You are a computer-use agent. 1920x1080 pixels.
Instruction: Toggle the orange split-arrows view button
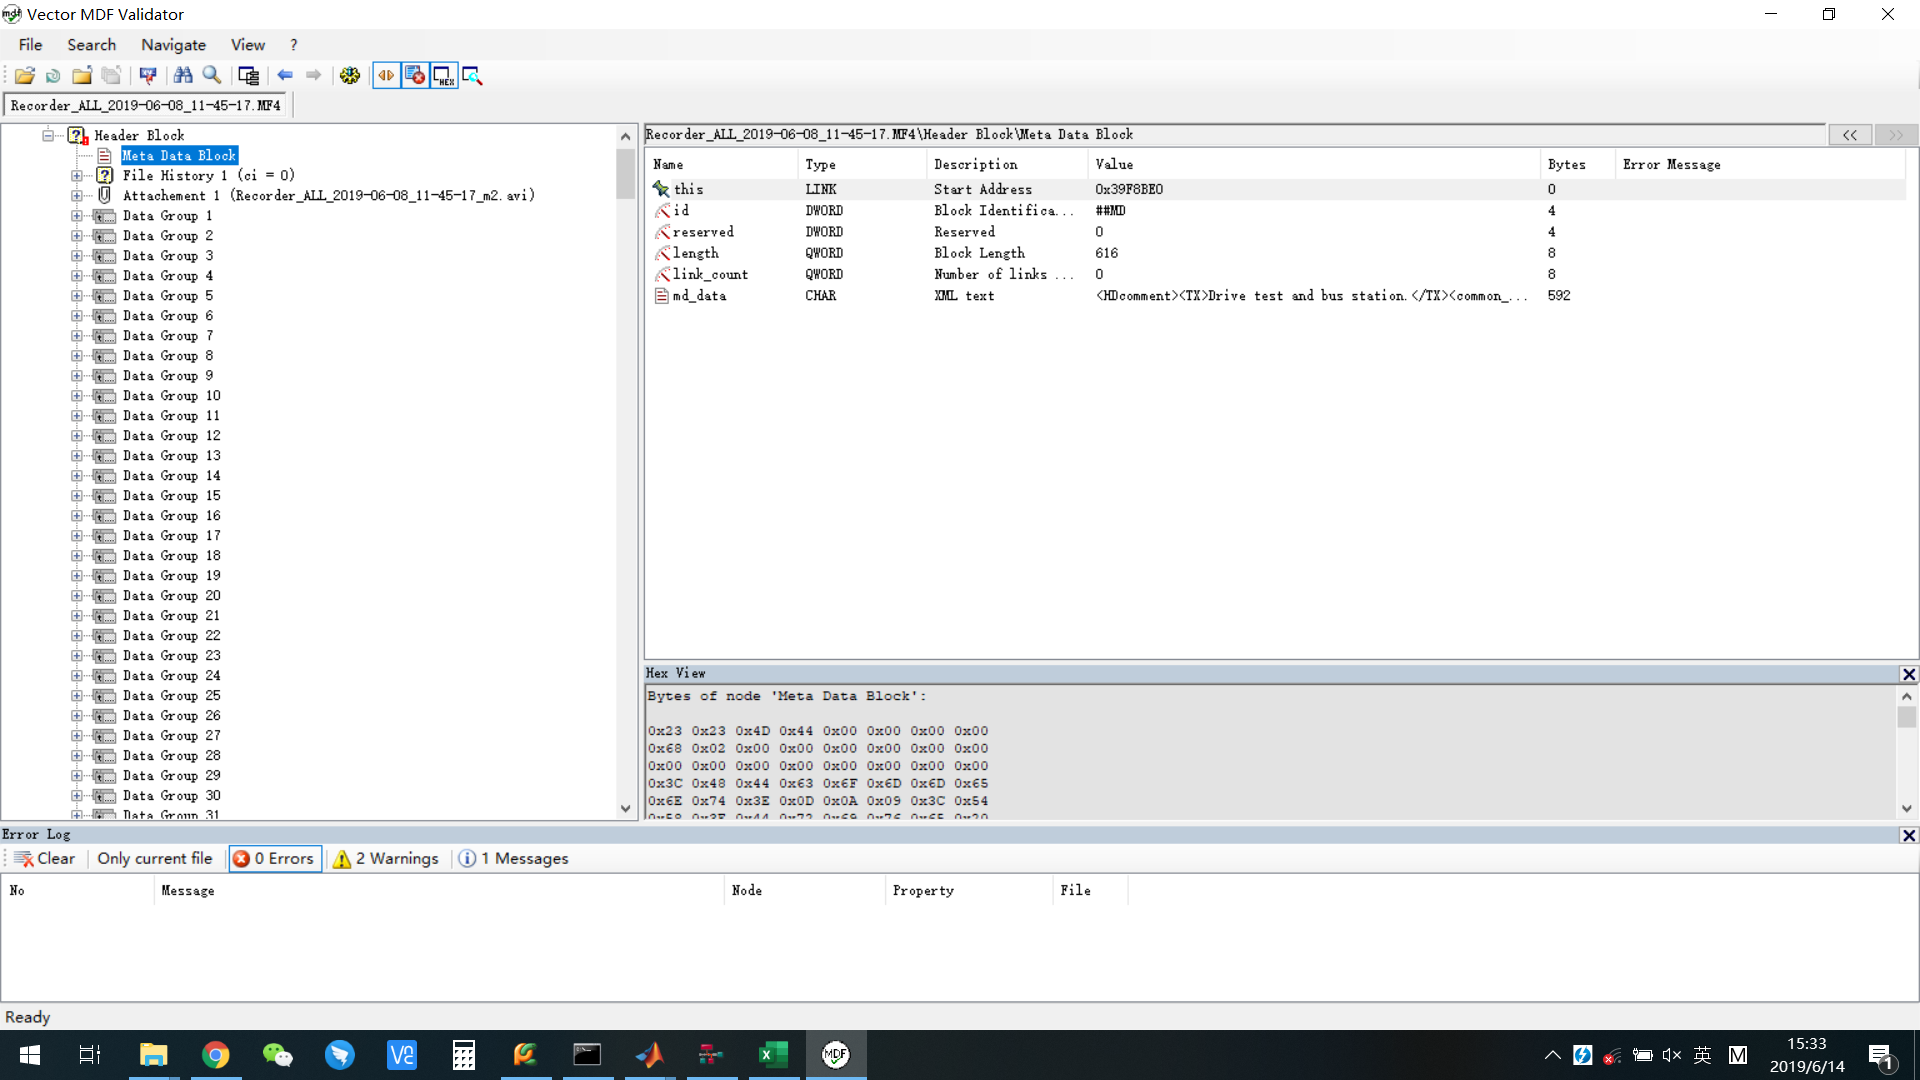pos(386,75)
